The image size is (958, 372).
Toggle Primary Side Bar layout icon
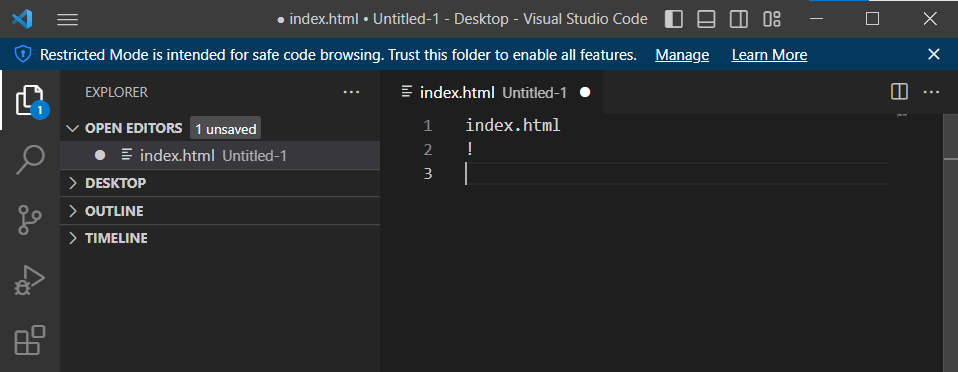point(674,20)
